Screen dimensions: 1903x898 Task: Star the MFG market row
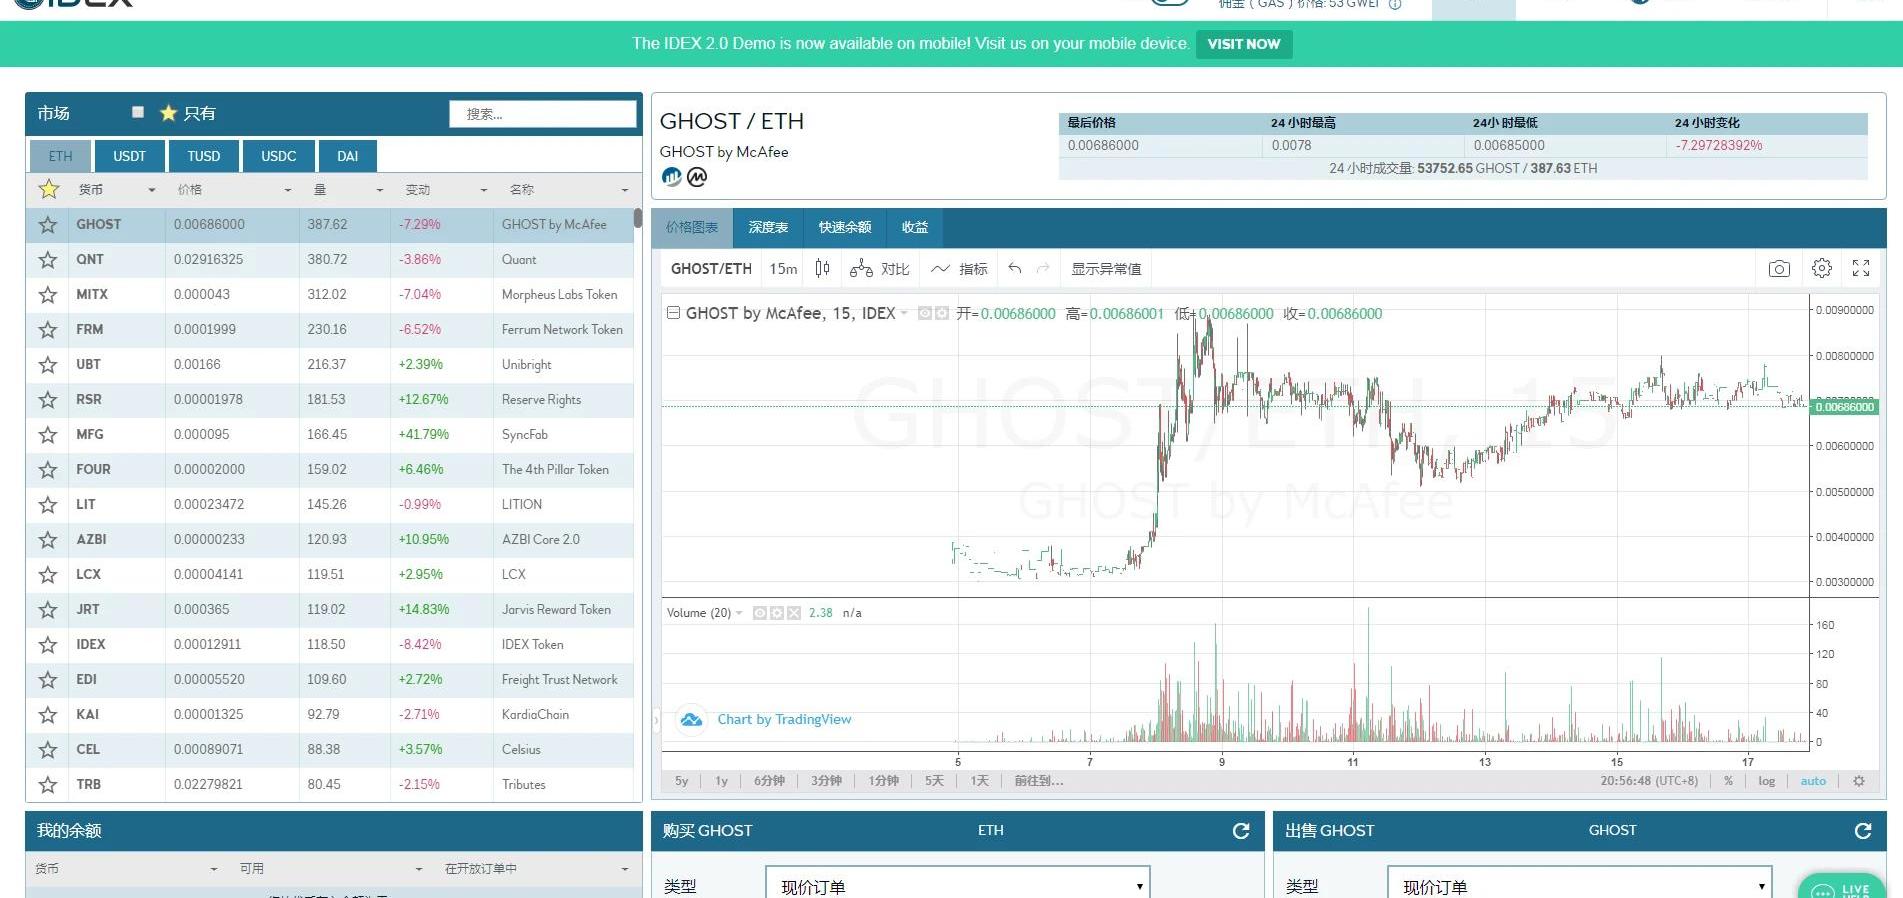(x=47, y=435)
